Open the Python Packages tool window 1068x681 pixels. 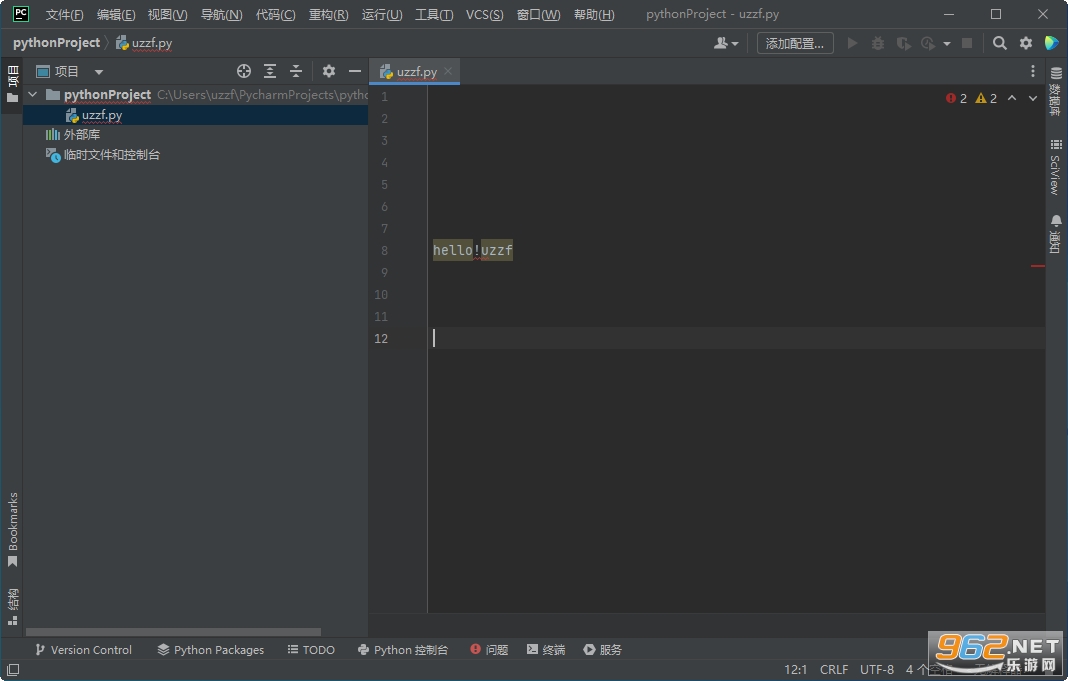tap(210, 650)
